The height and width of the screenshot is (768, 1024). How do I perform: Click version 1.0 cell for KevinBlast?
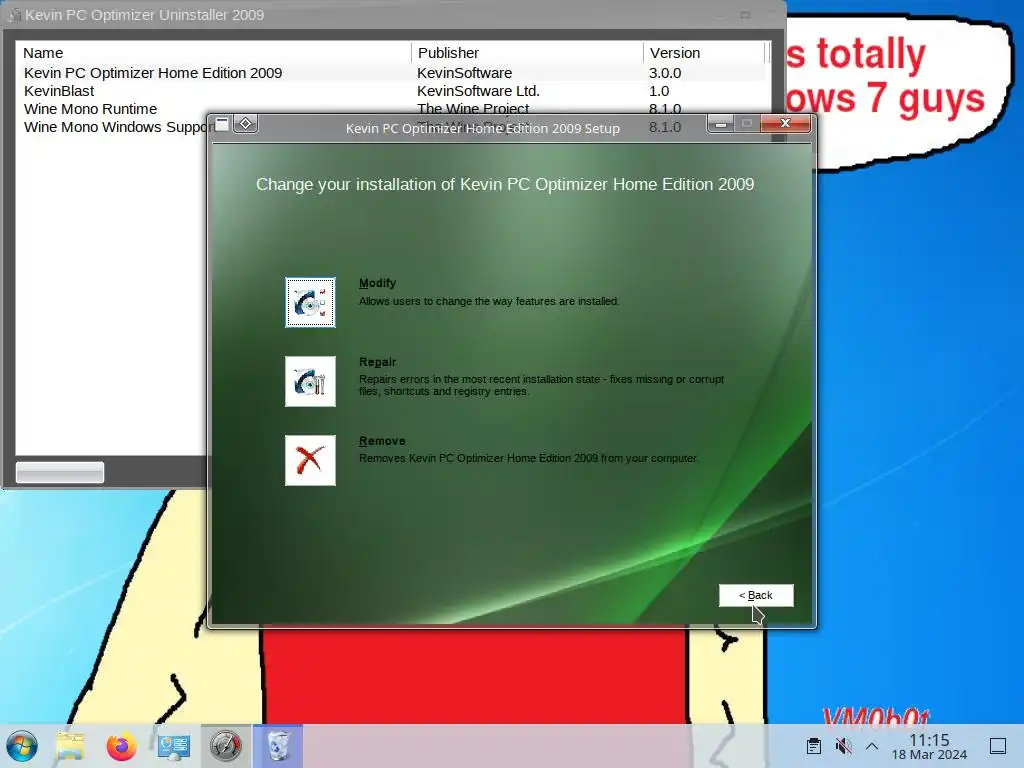coord(659,91)
